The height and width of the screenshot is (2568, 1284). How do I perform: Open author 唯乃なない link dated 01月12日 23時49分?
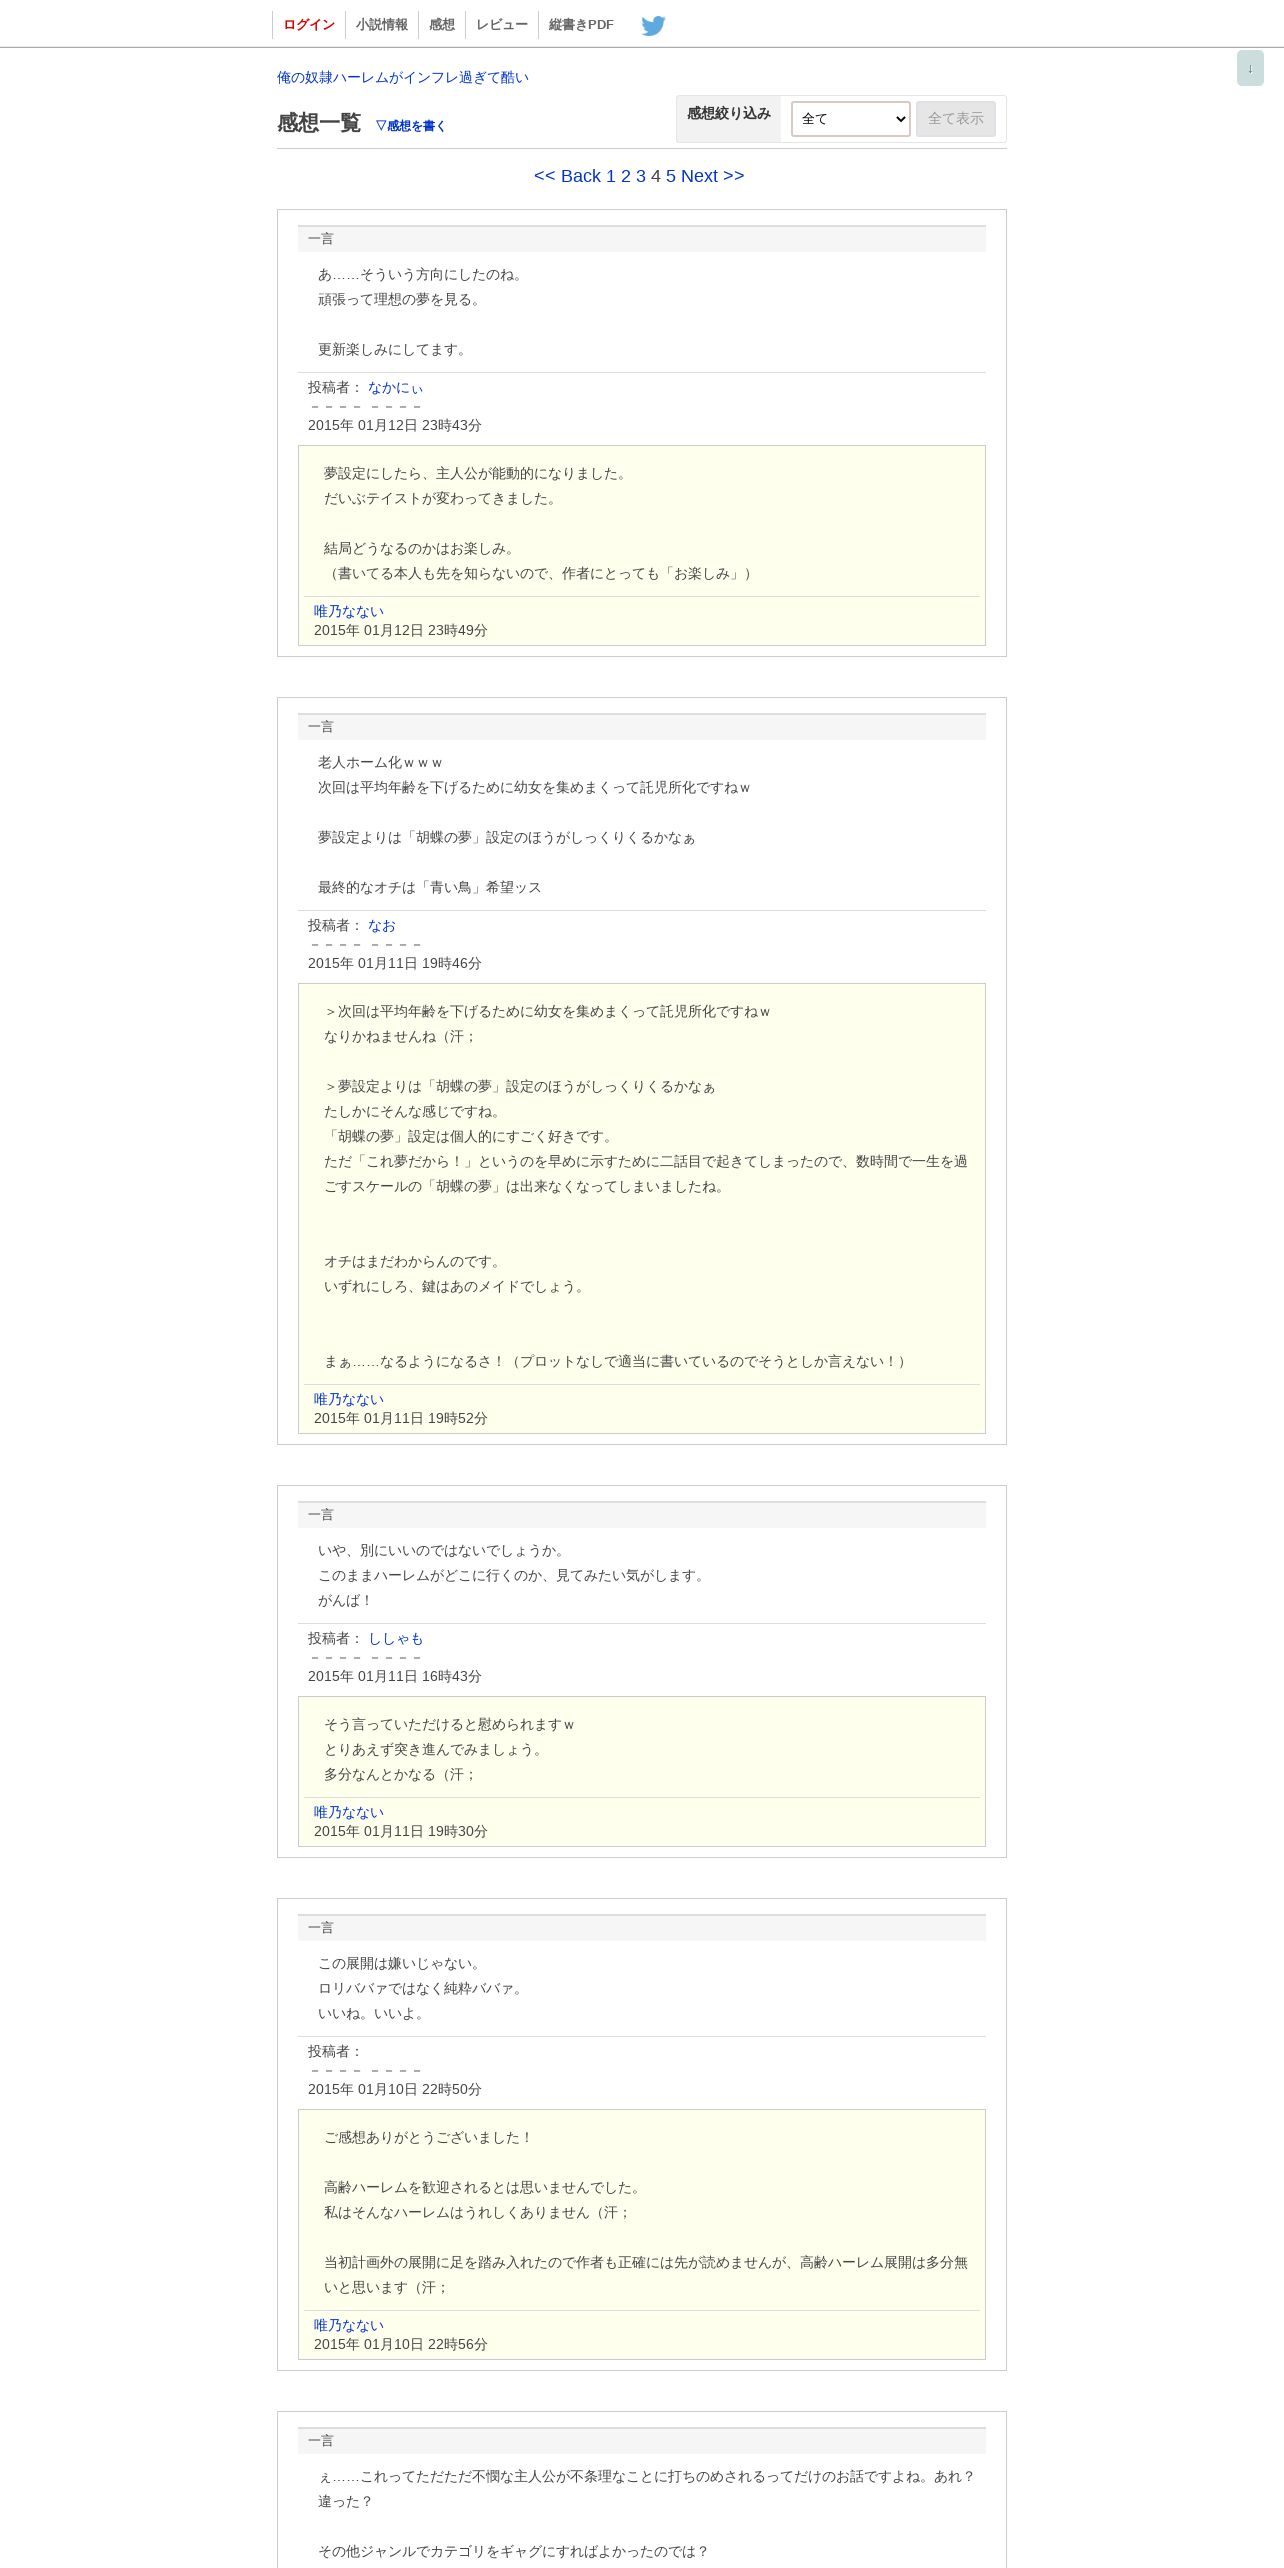tap(349, 611)
